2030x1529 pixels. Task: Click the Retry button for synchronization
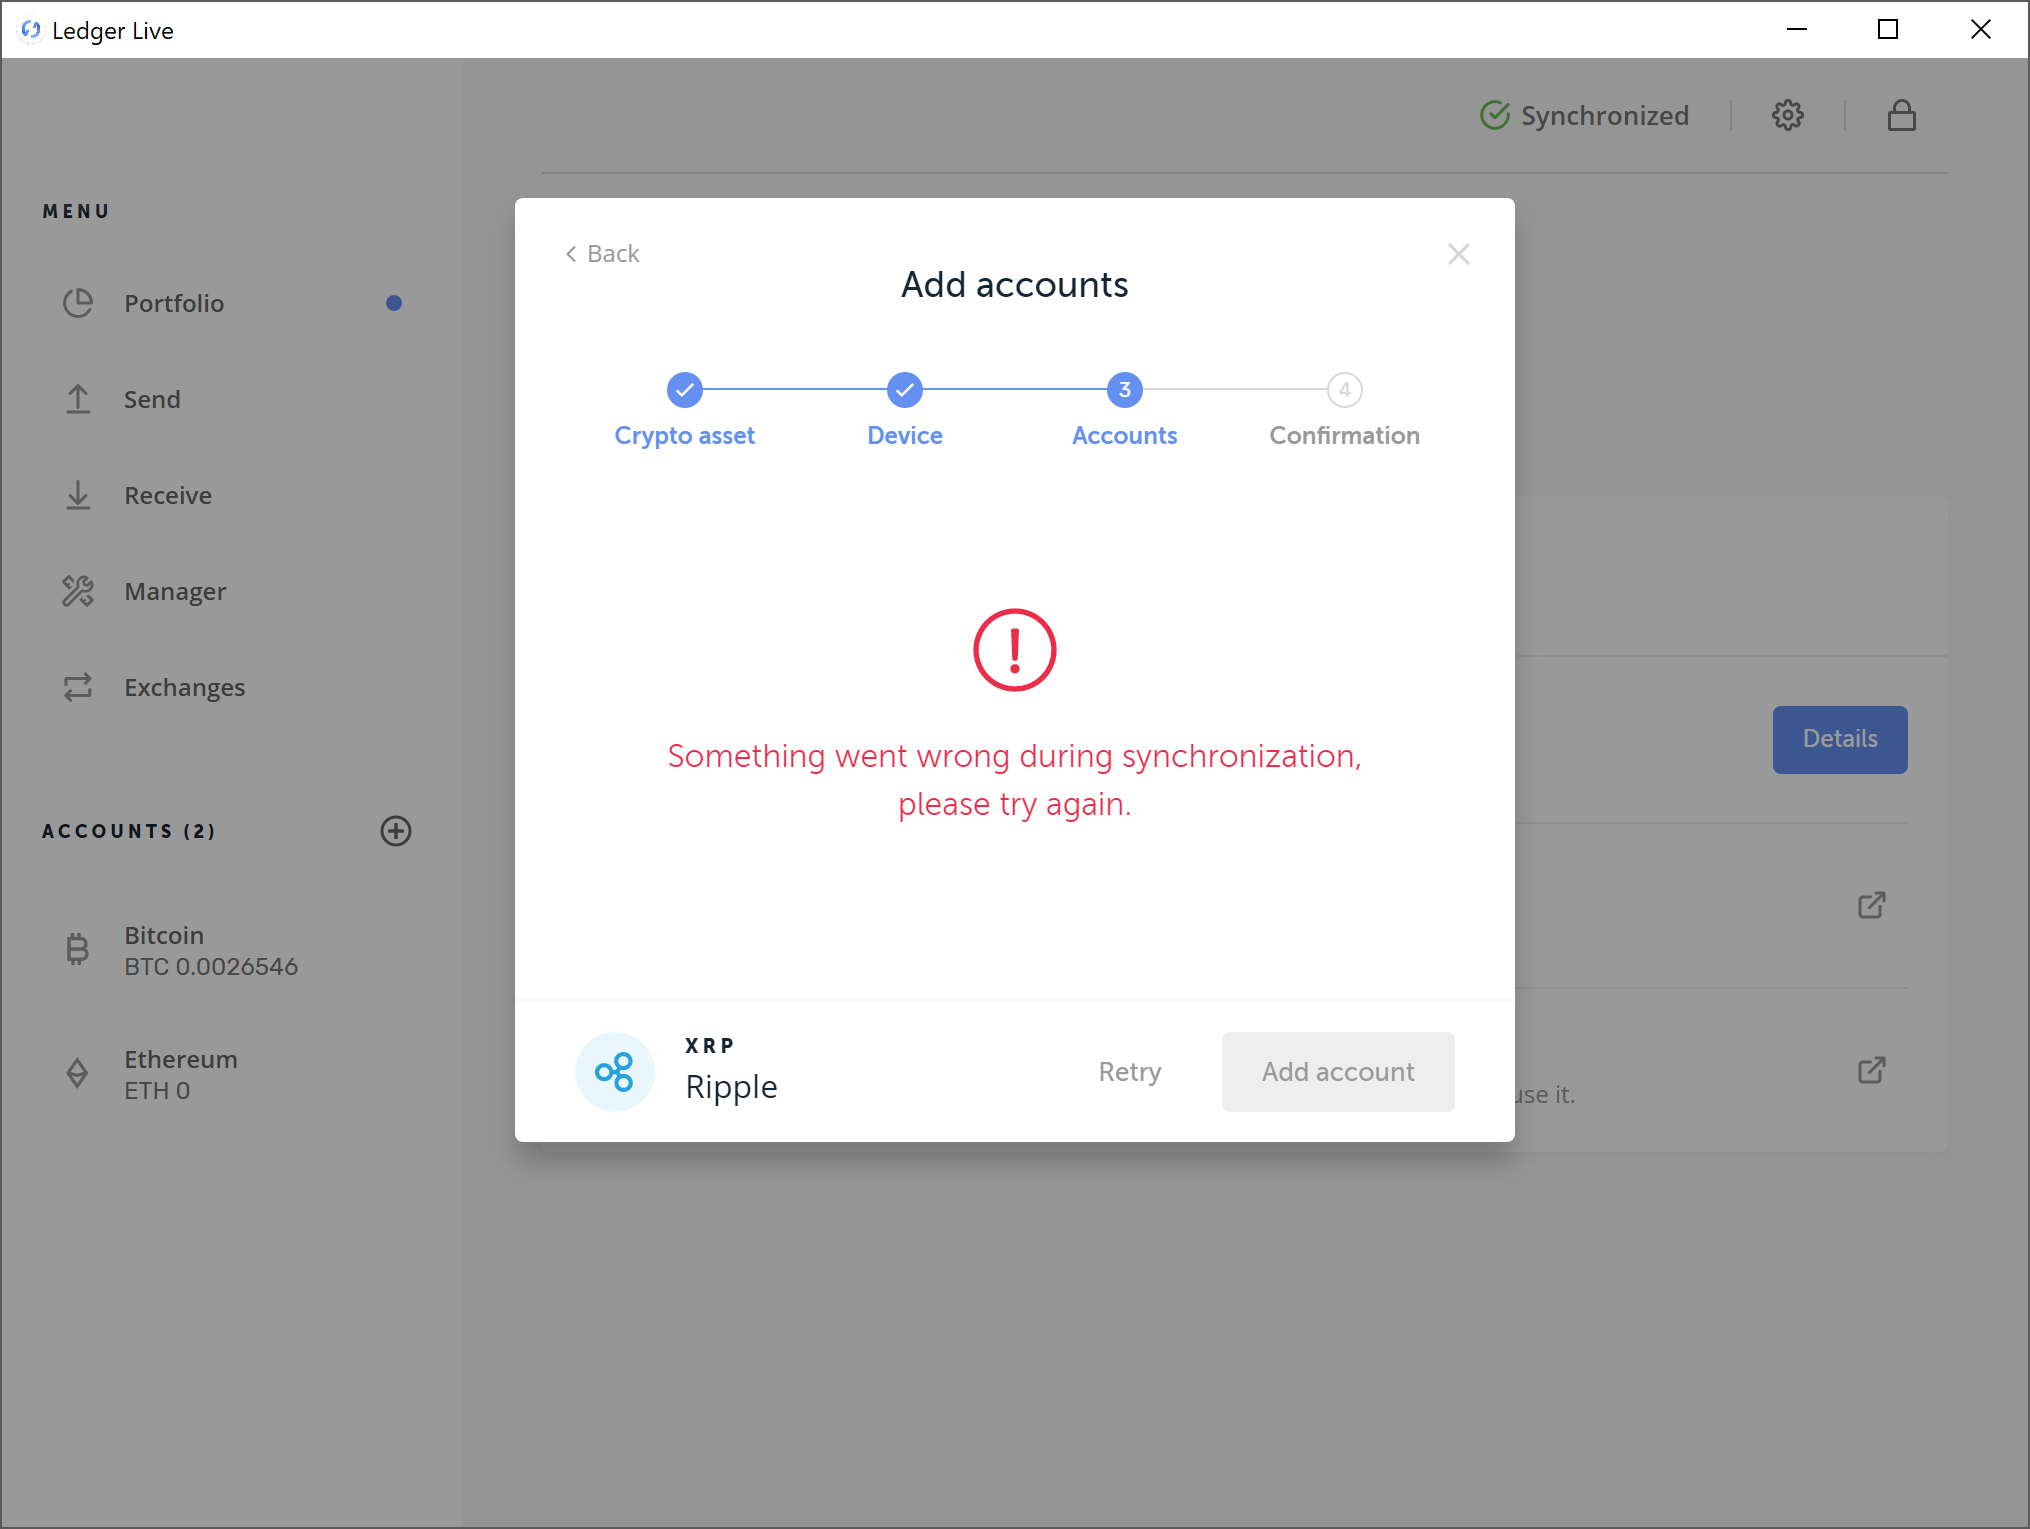[x=1129, y=1071]
